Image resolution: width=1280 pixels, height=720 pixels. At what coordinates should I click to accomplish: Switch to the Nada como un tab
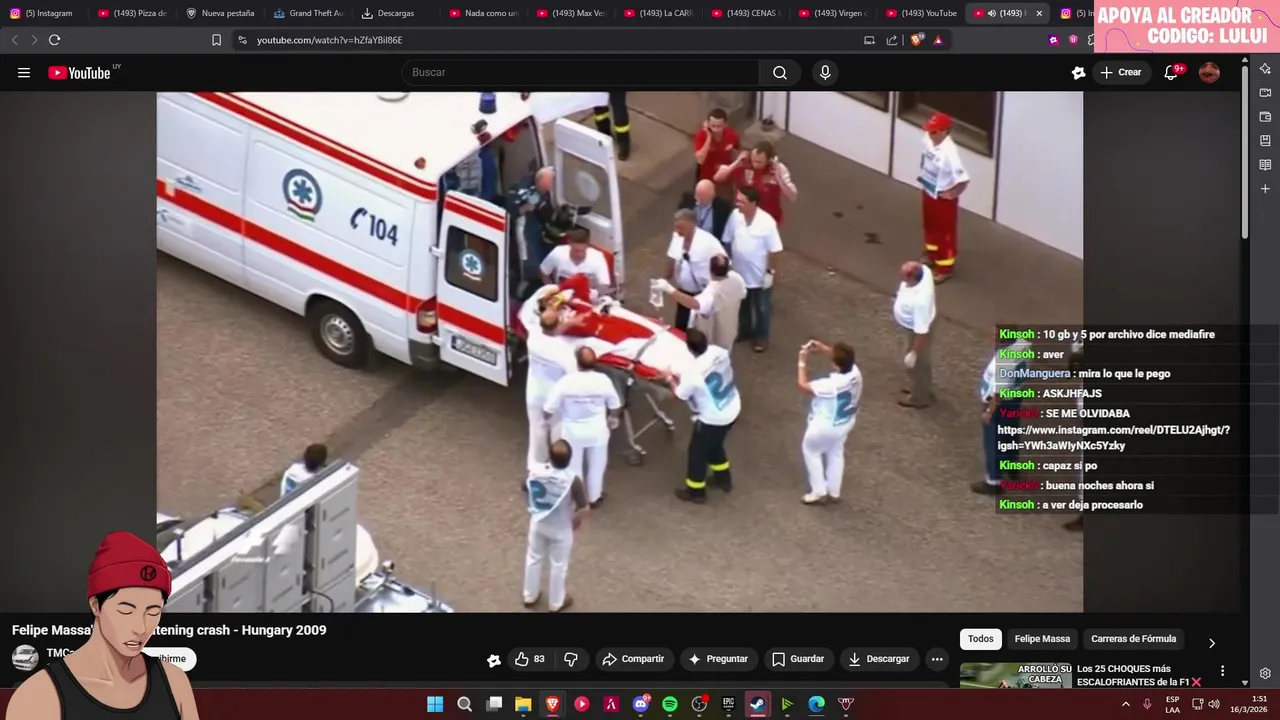(x=483, y=13)
